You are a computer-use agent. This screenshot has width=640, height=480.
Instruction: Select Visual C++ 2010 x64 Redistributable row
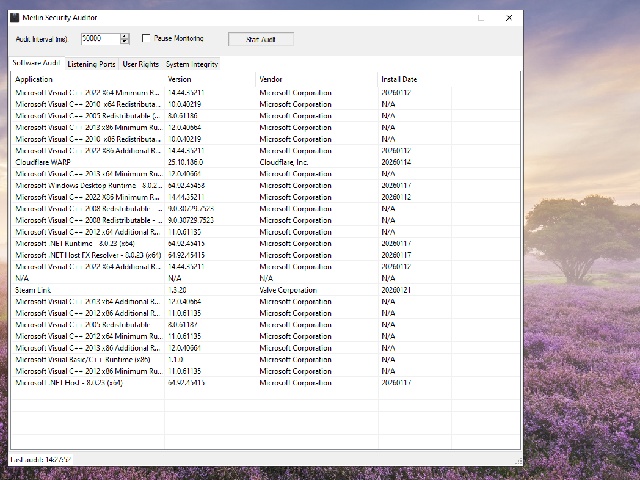click(x=265, y=104)
